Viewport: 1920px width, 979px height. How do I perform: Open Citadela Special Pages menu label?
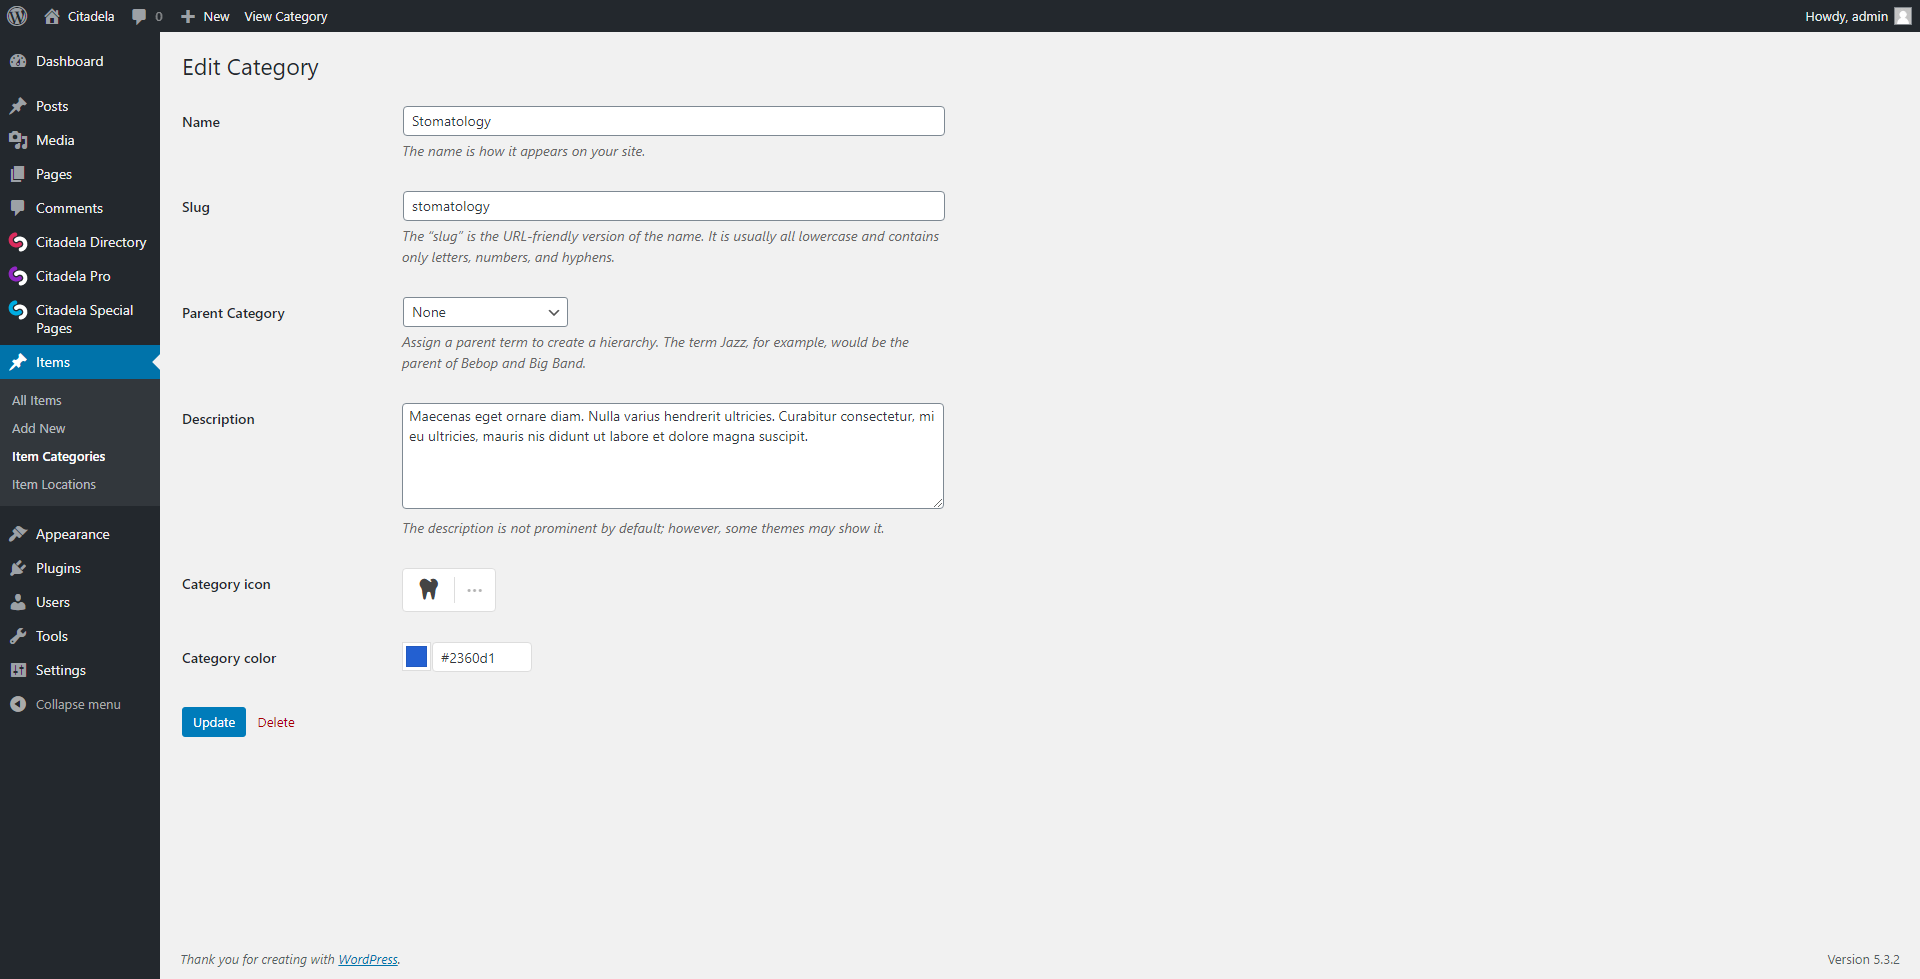[x=85, y=319]
